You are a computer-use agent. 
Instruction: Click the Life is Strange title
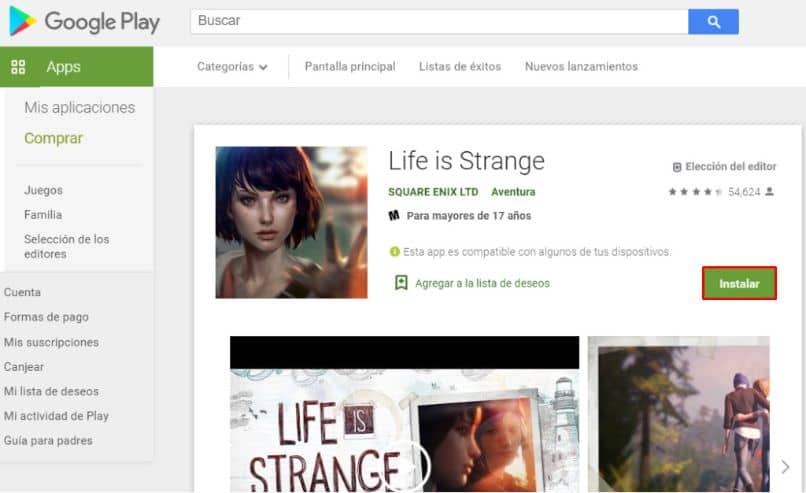click(x=466, y=161)
